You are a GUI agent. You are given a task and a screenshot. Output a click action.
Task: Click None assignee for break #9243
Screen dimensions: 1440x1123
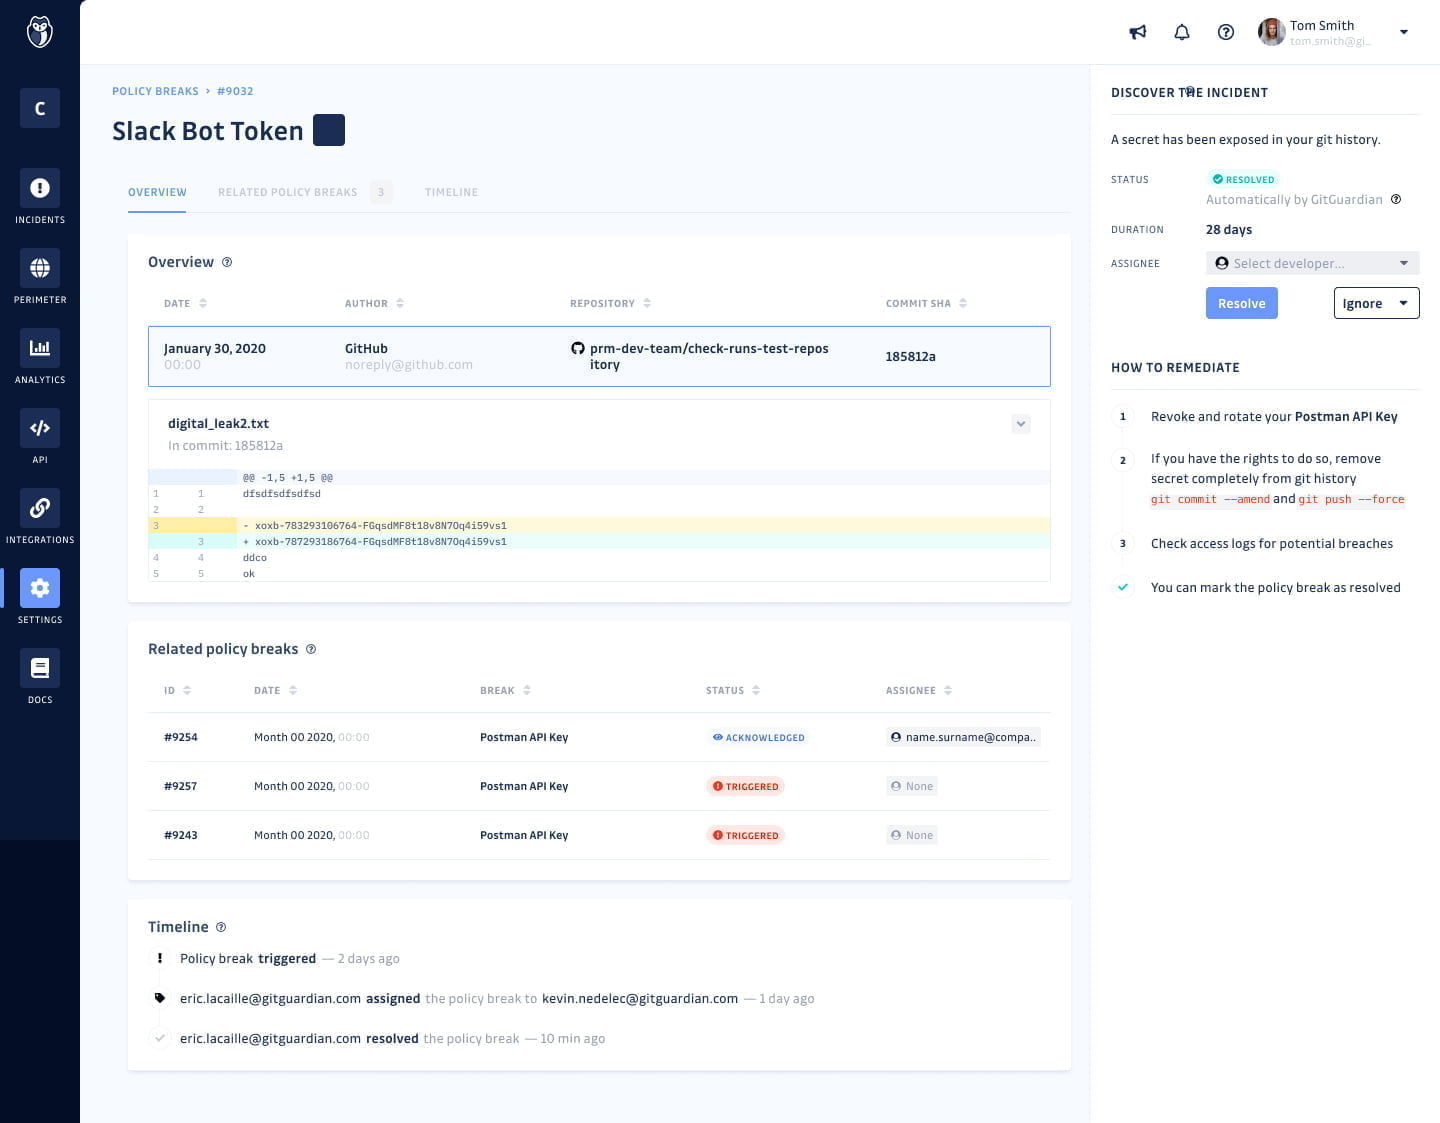(911, 835)
